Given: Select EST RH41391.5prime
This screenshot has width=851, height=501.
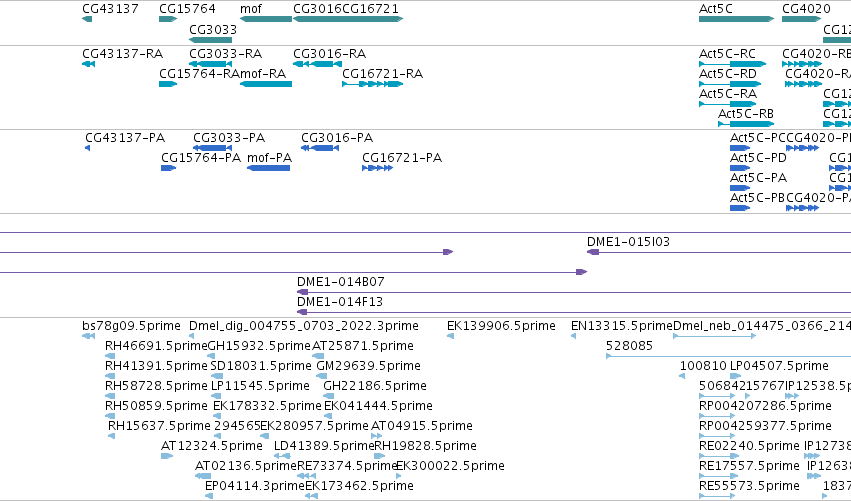Looking at the screenshot, I should [x=110, y=377].
